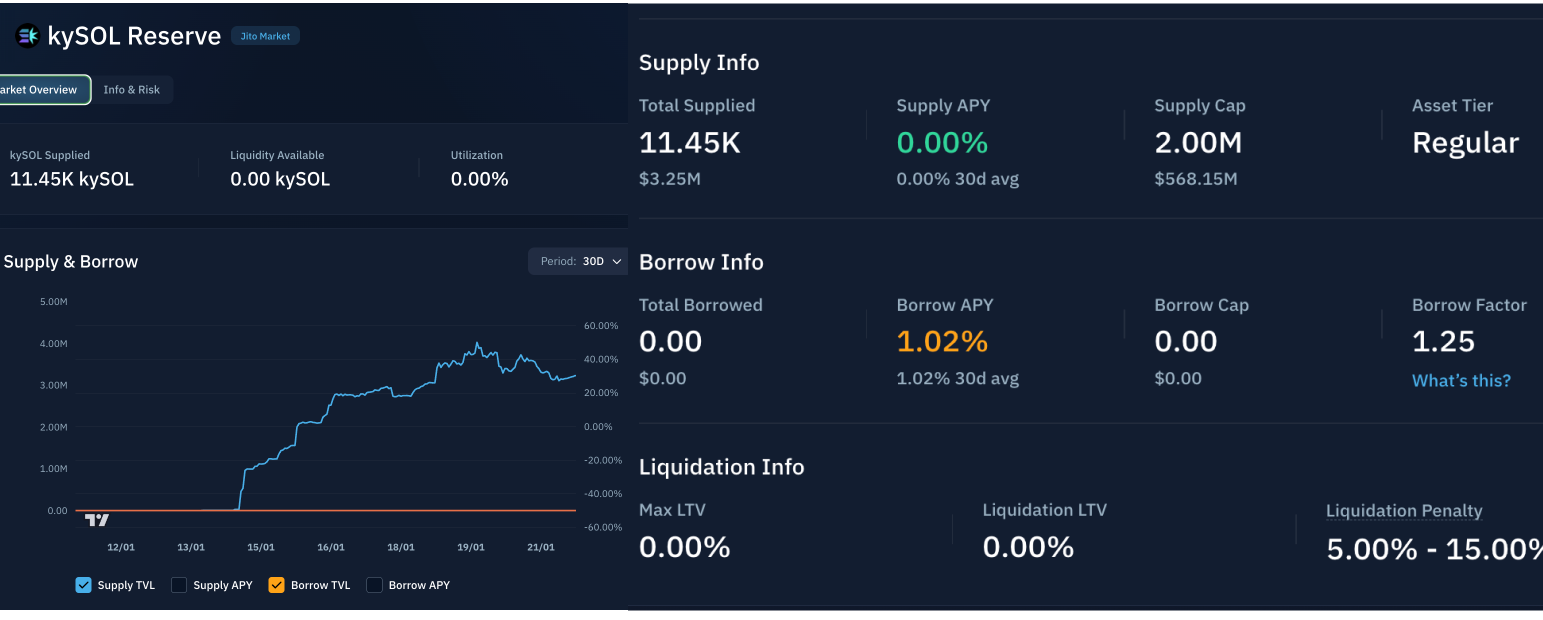Click the "1.02% 30d avg" text
This screenshot has width=1543, height=620.
[958, 378]
